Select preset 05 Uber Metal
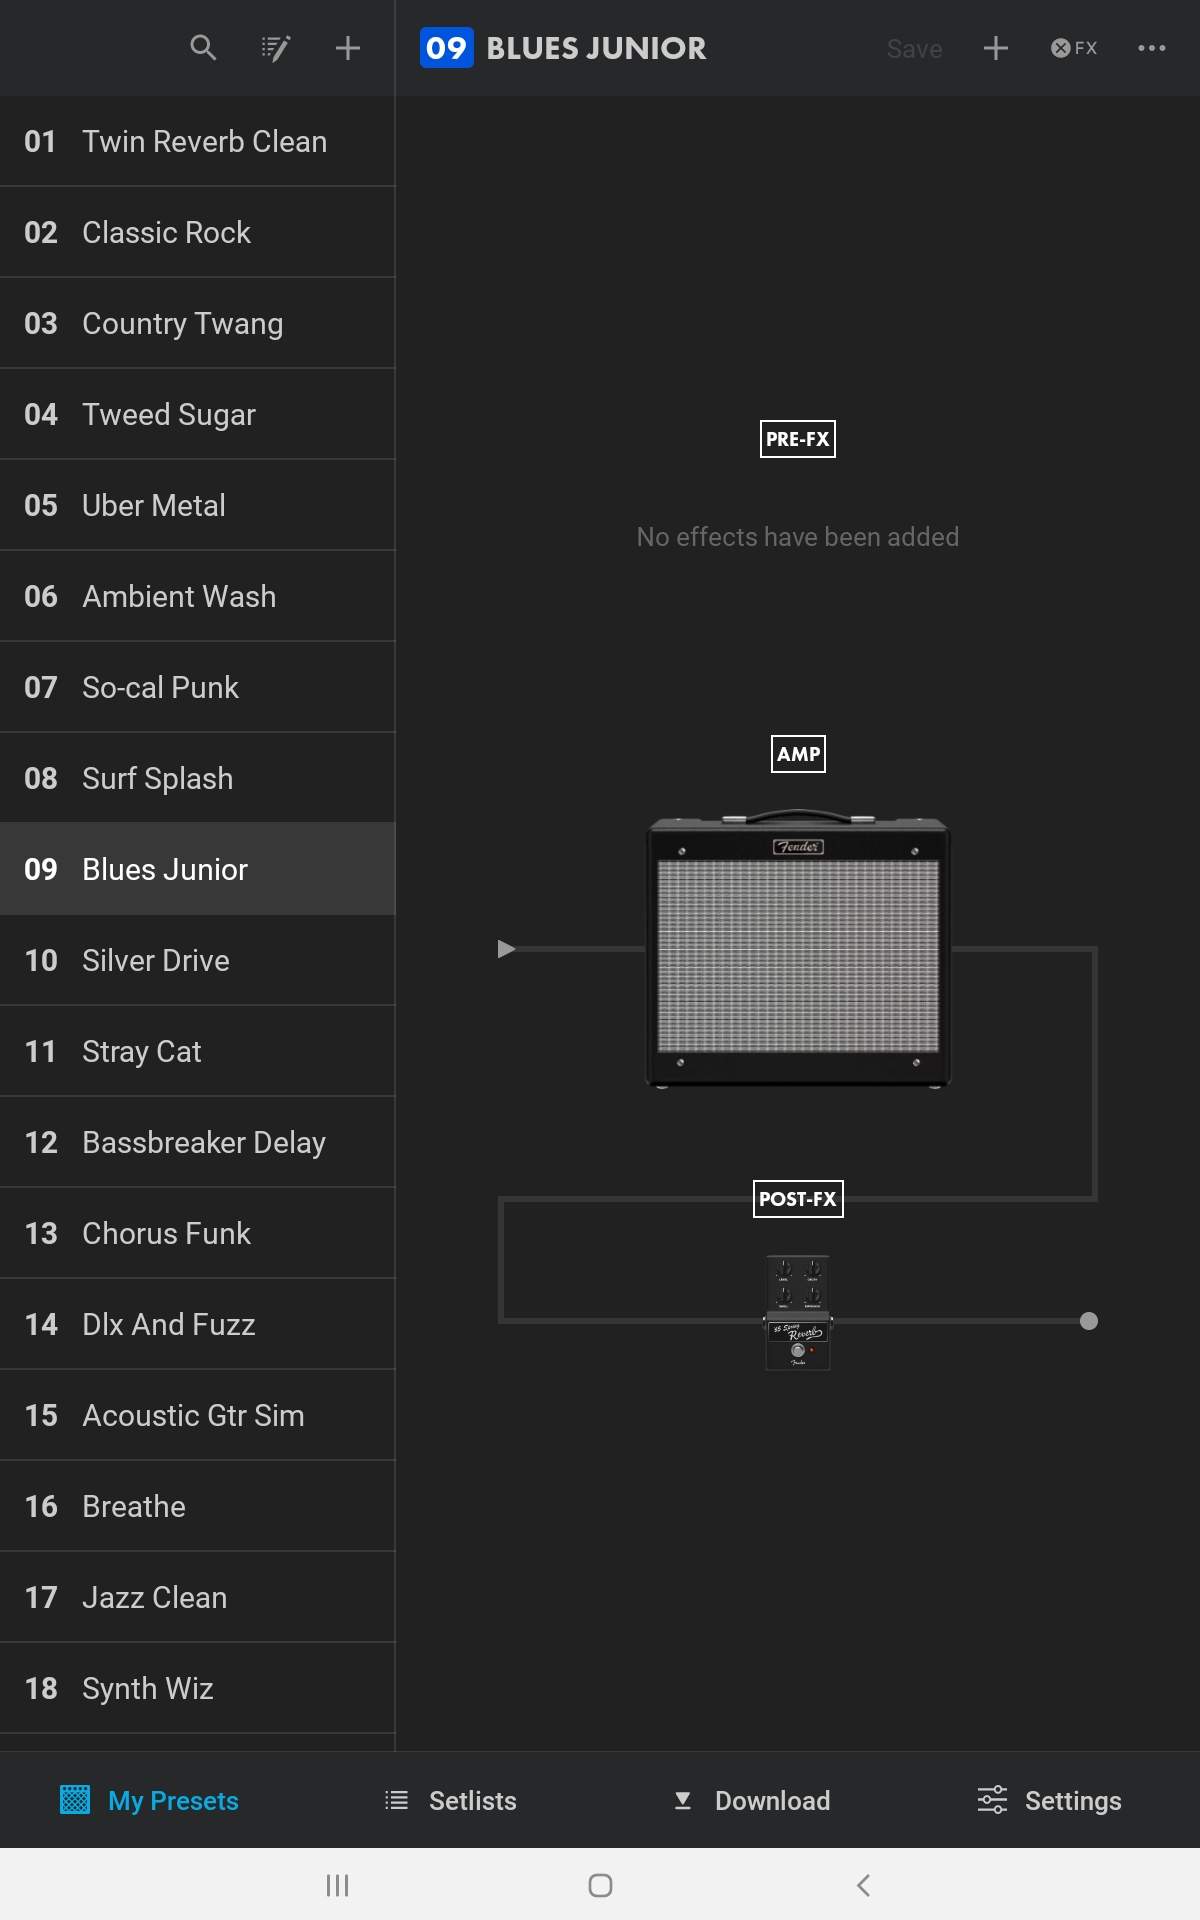The width and height of the screenshot is (1200, 1920). pyautogui.click(x=197, y=505)
